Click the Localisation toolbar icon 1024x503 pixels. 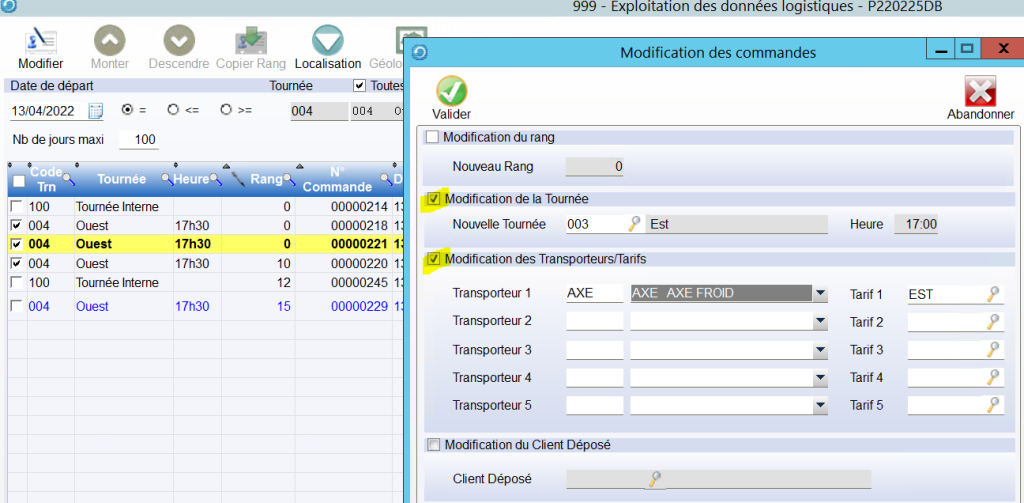pyautogui.click(x=327, y=41)
